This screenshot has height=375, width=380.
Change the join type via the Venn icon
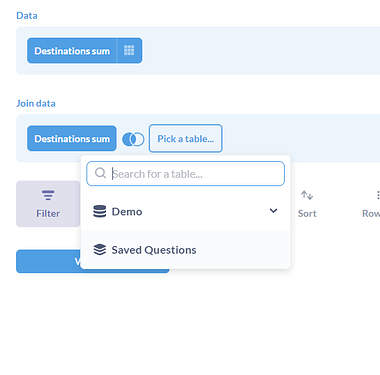click(x=133, y=139)
